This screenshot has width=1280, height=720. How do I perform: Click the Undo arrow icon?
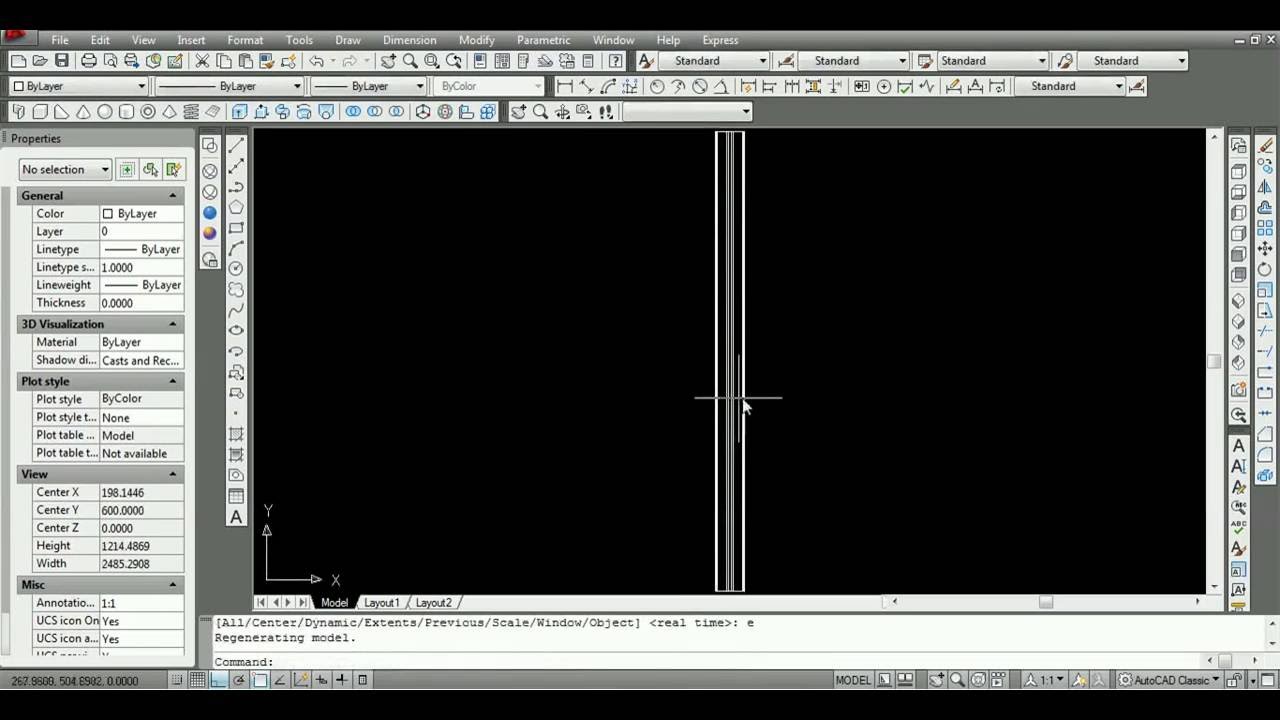[x=316, y=61]
